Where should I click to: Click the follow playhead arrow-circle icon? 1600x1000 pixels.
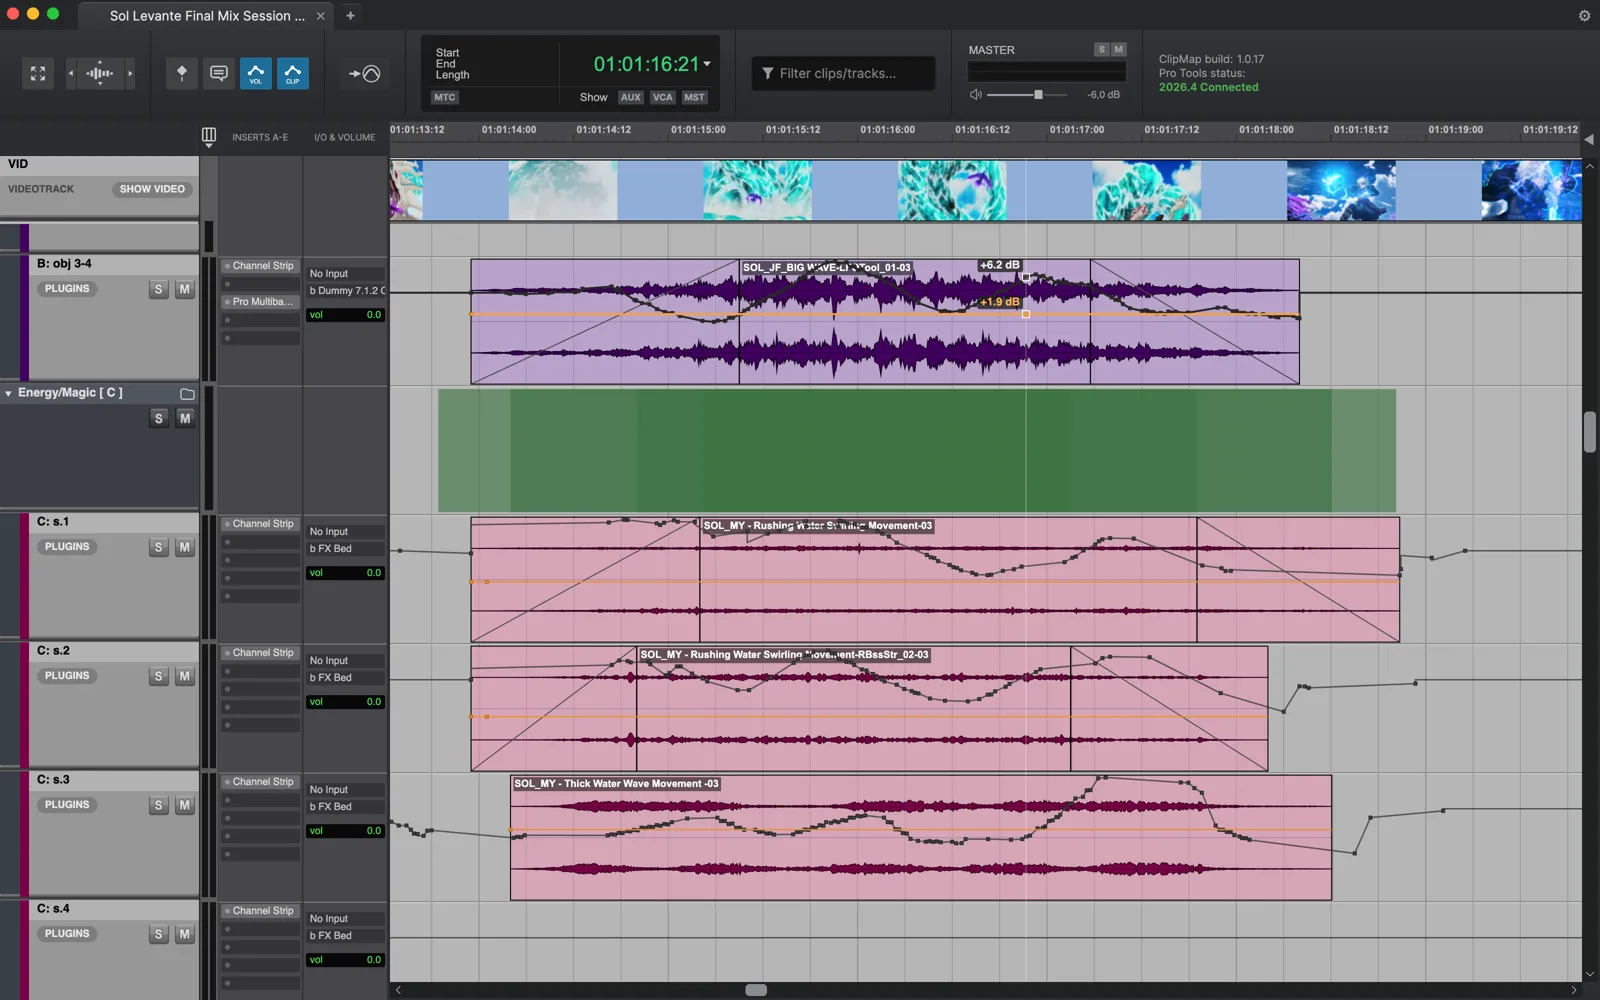point(364,73)
